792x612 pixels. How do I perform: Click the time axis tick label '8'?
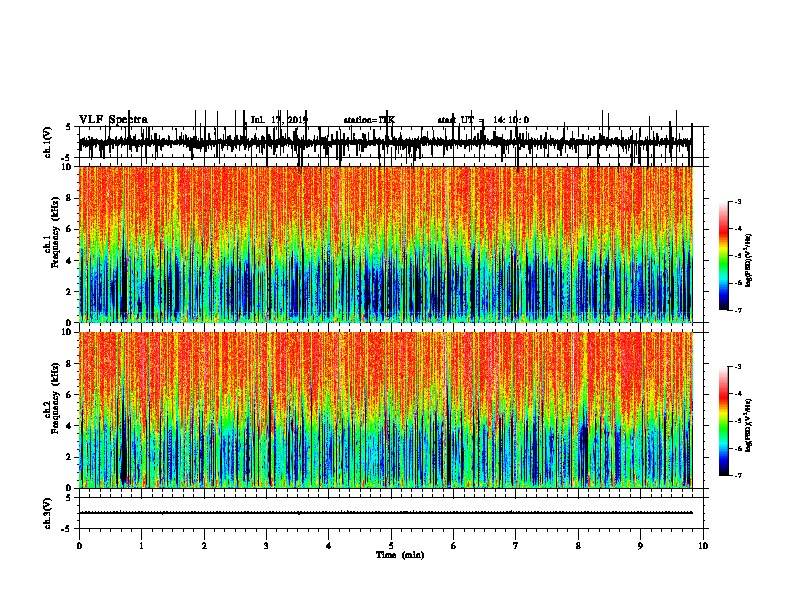coord(578,546)
